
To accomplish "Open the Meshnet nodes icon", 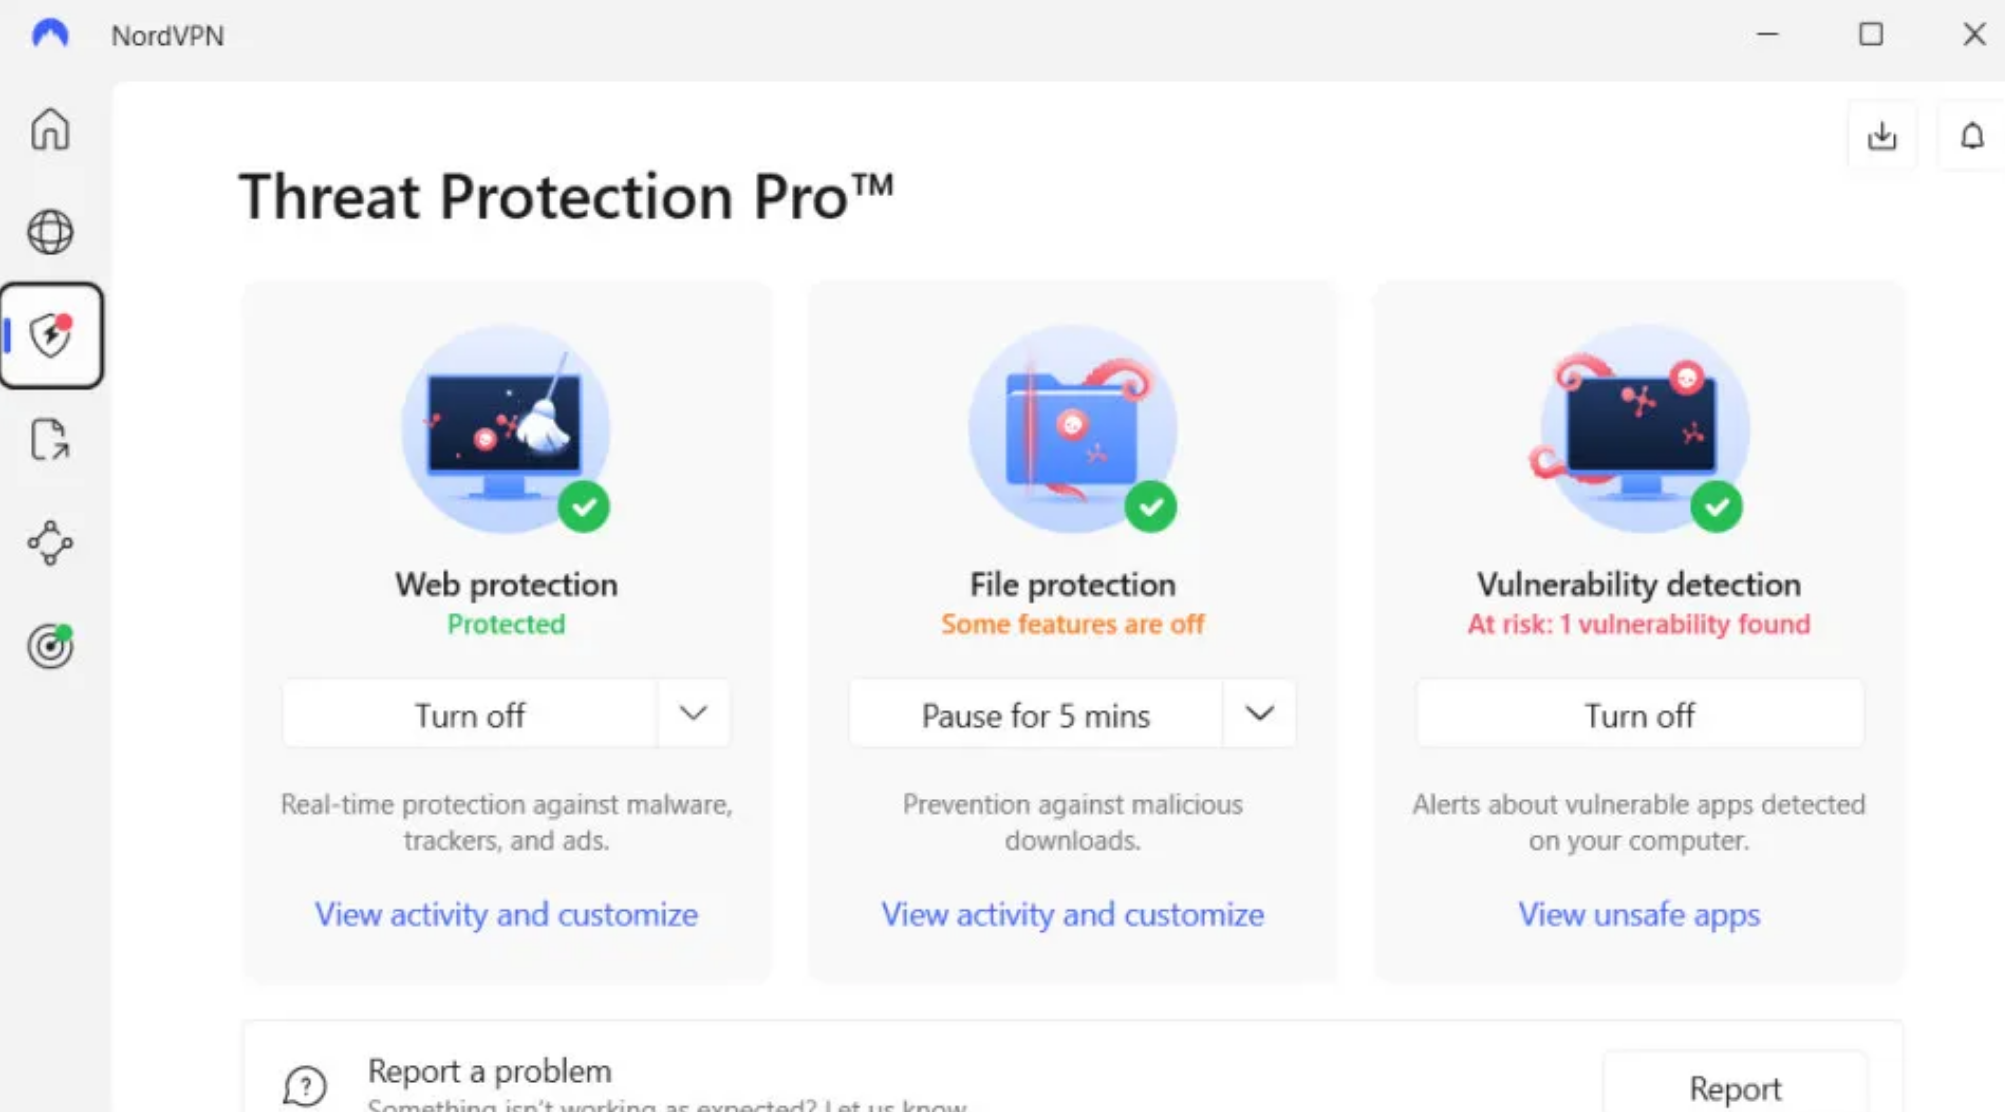I will coord(50,543).
